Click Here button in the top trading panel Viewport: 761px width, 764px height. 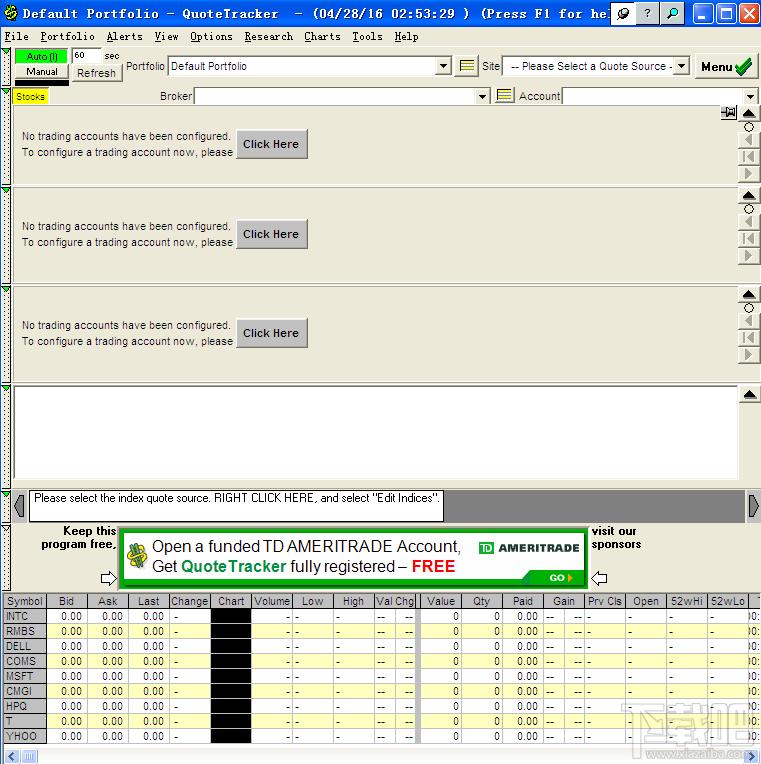tap(271, 144)
